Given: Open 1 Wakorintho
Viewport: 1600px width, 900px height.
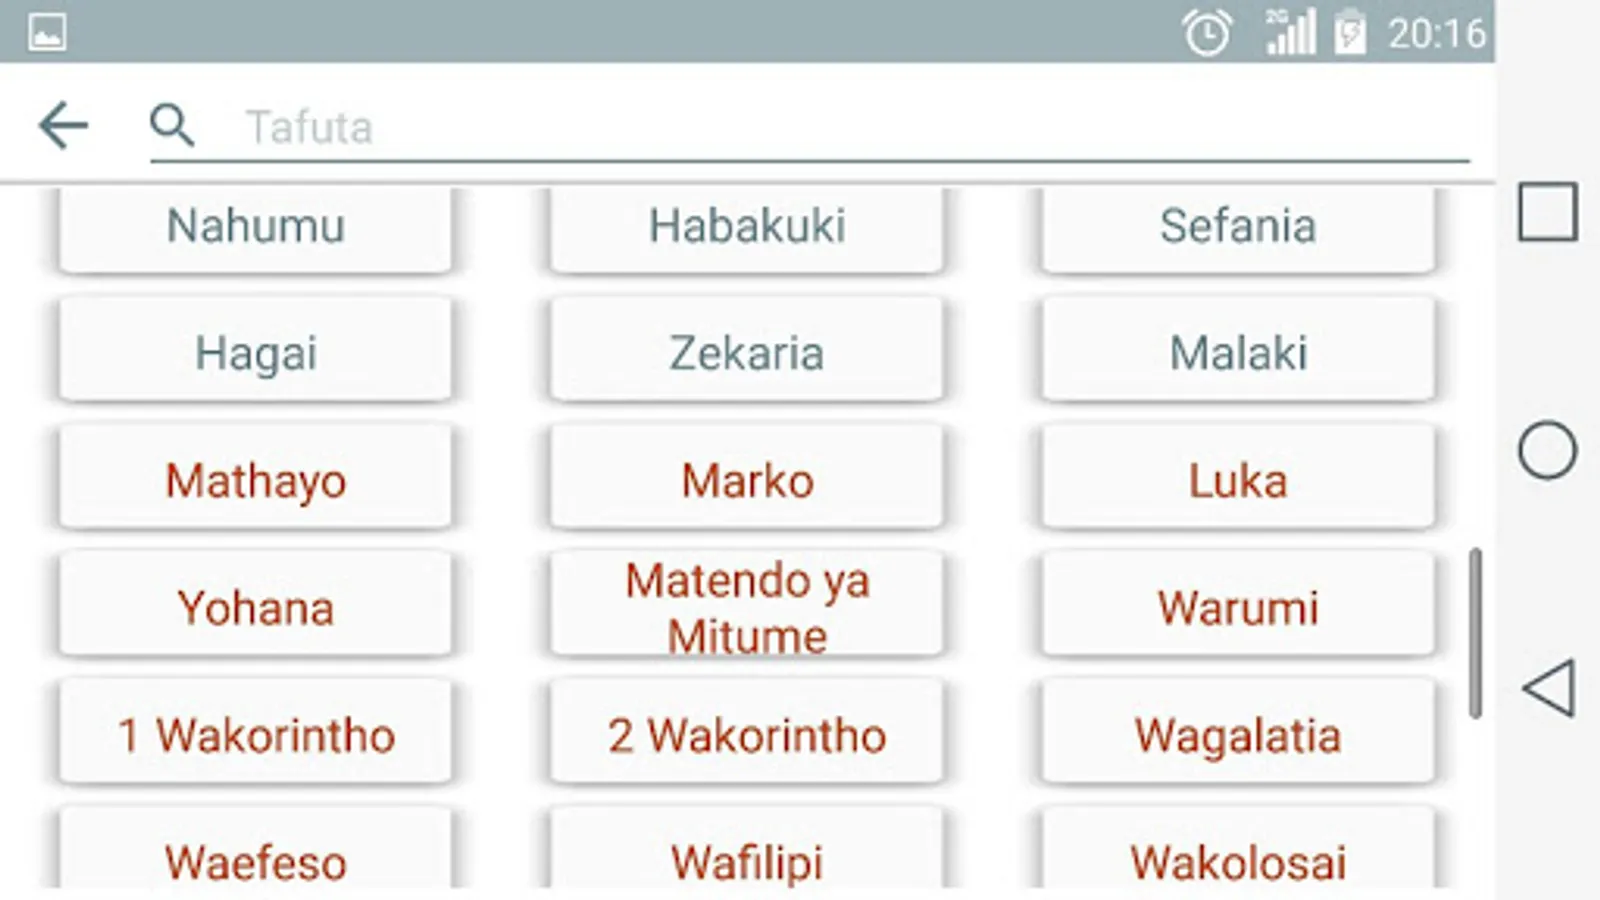Looking at the screenshot, I should tap(256, 735).
